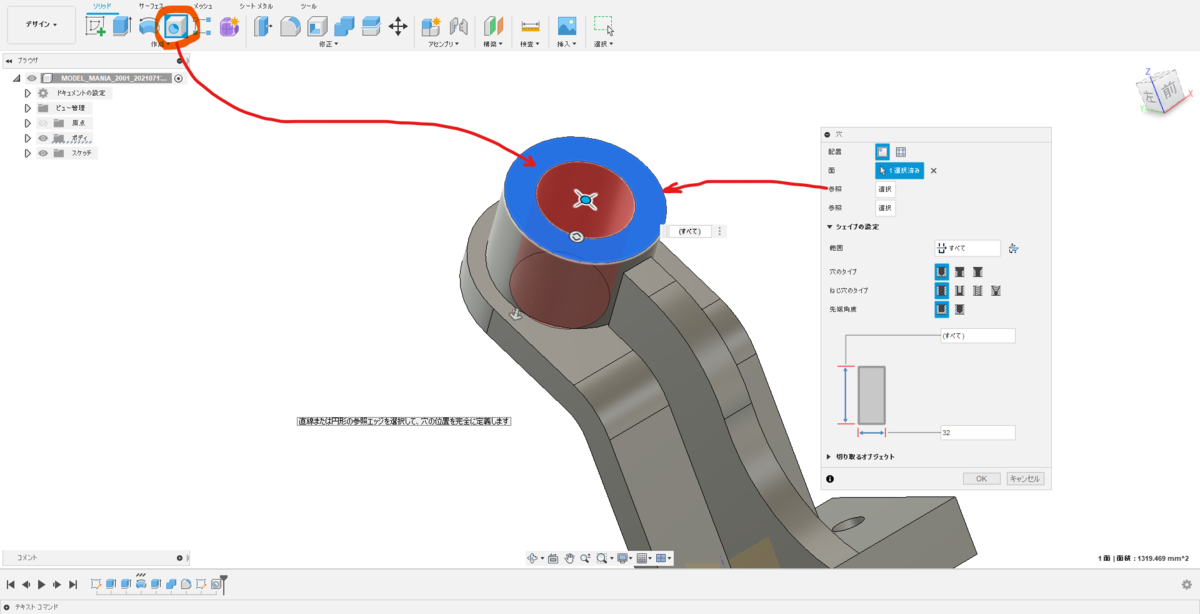Click the hole diameter field 32
The image size is (1200, 614).
tap(977, 433)
